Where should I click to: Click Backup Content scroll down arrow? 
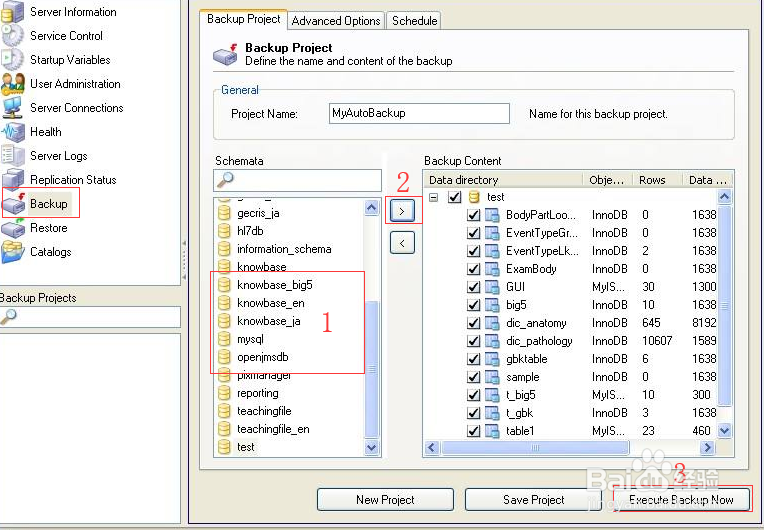(725, 431)
